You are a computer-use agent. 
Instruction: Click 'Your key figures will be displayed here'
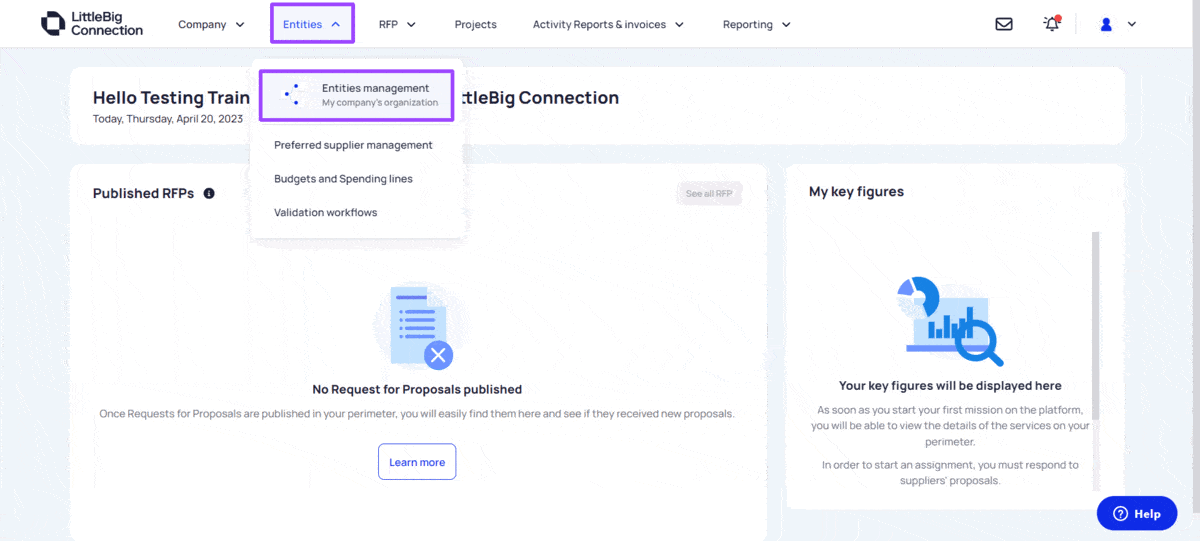950,385
